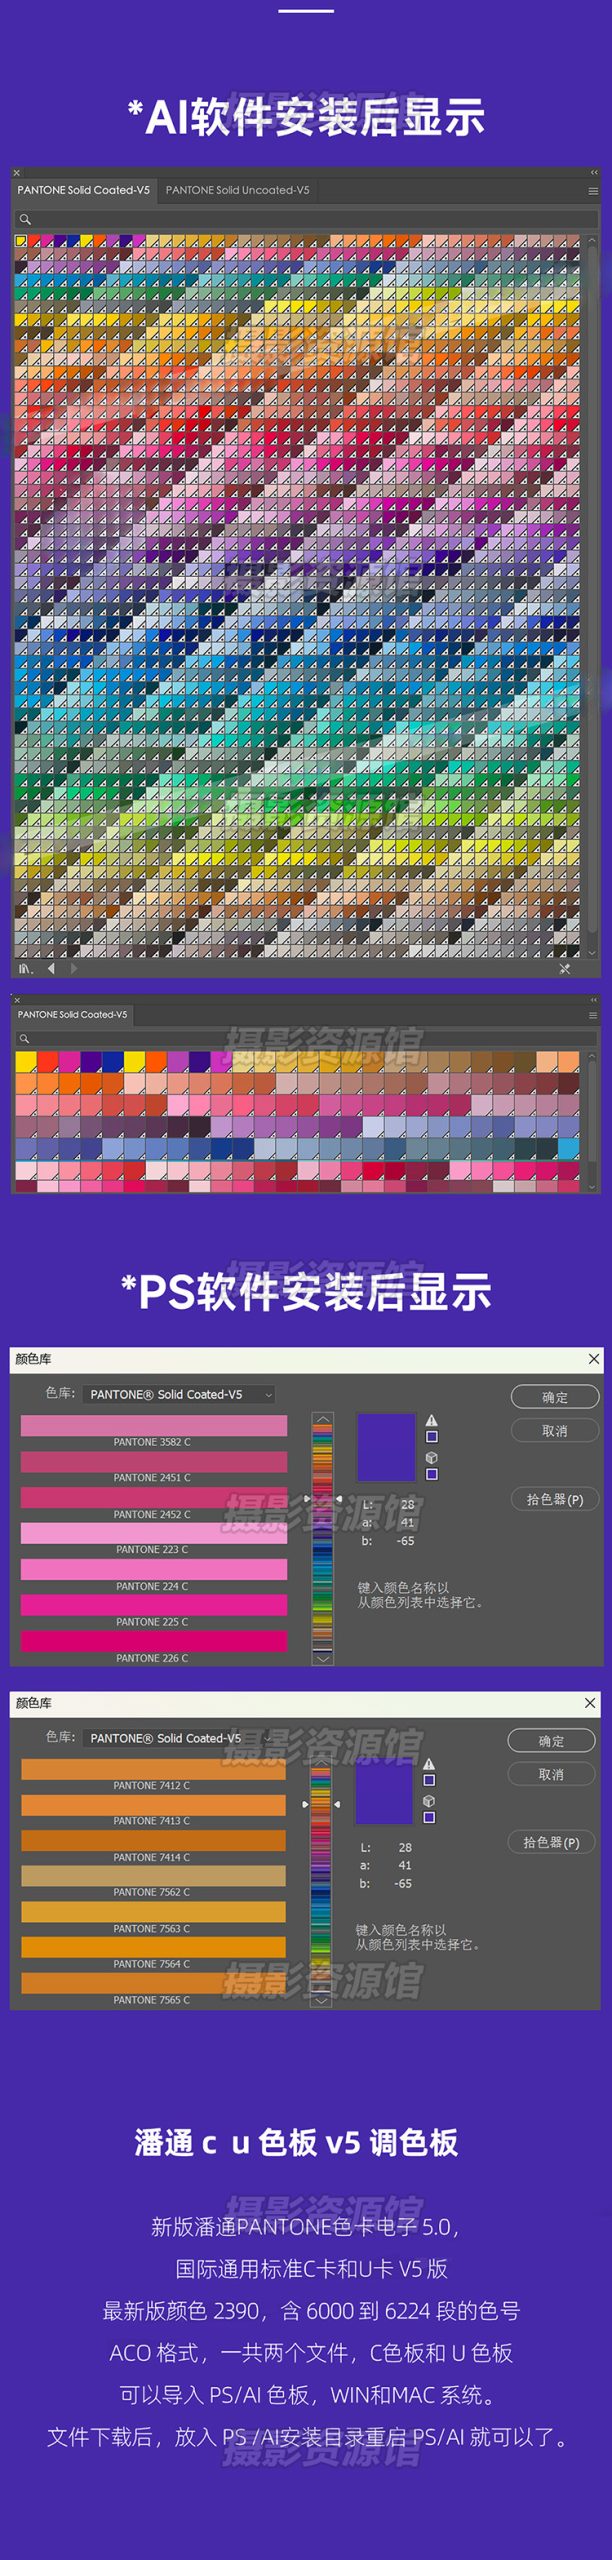Viewport: 612px width, 2560px height.
Task: Select PANTONE Solid Coated-V5 tab in two-tab panel
Action: [83, 190]
